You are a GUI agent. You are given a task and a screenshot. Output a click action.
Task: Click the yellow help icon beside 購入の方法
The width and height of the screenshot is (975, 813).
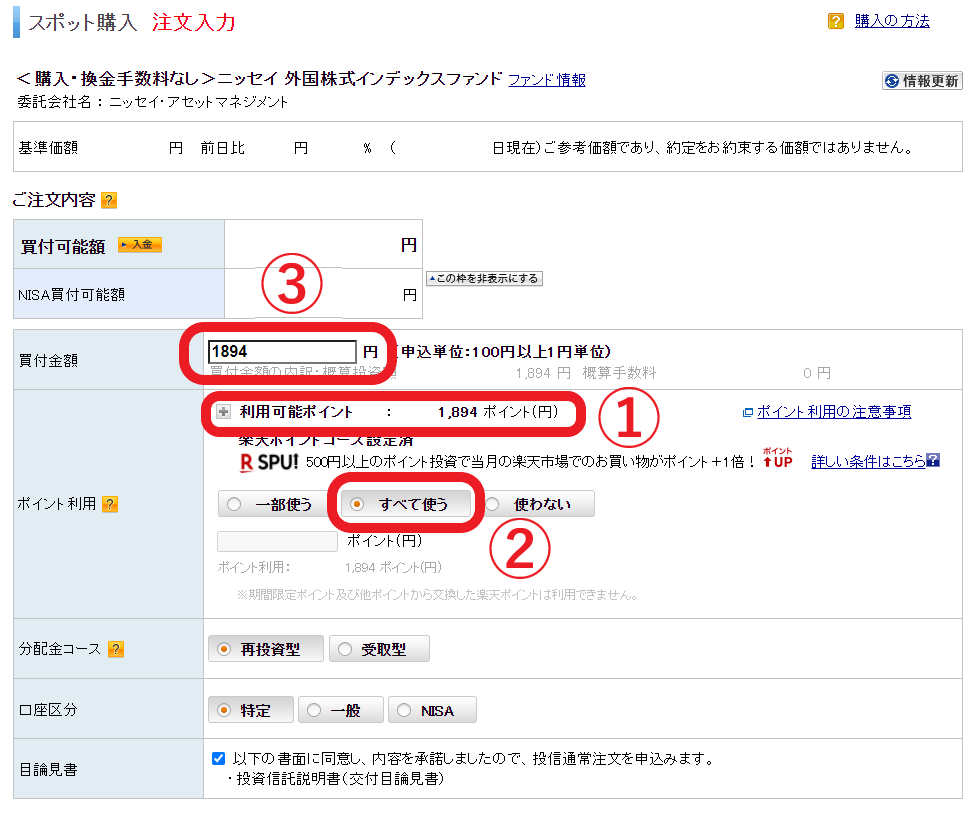[836, 21]
